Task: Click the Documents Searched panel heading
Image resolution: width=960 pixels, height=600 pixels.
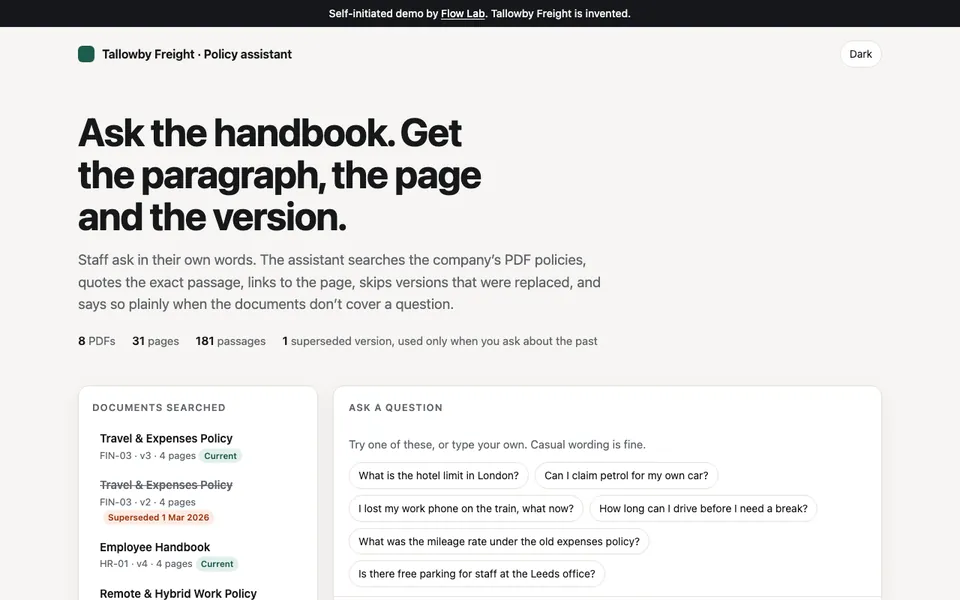Action: tap(159, 408)
